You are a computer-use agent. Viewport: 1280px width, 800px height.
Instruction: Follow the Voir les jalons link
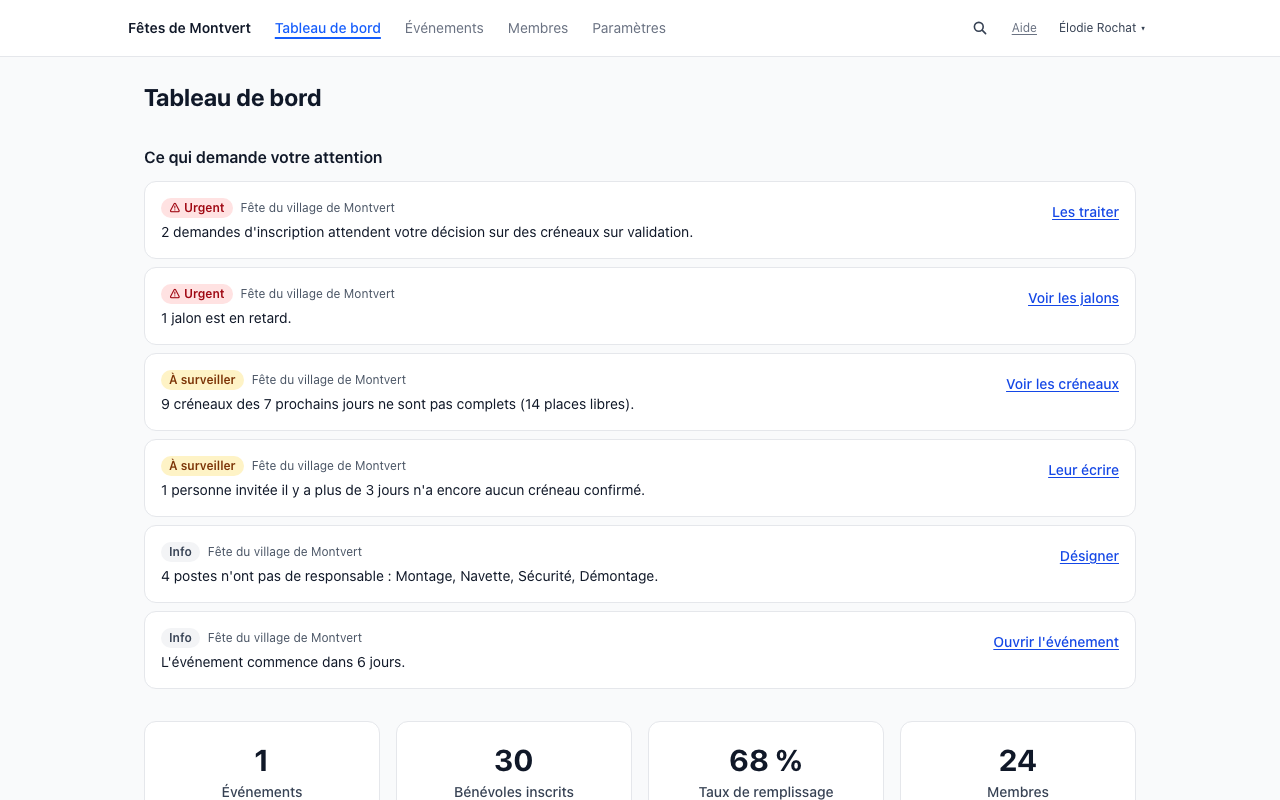pos(1073,298)
